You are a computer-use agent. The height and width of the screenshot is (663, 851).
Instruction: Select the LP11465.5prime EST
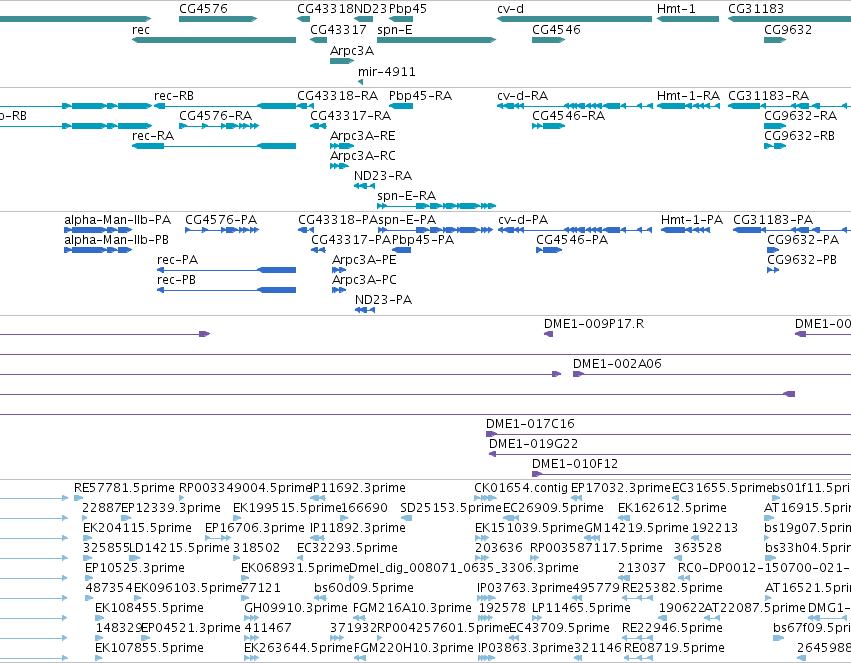[536, 617]
